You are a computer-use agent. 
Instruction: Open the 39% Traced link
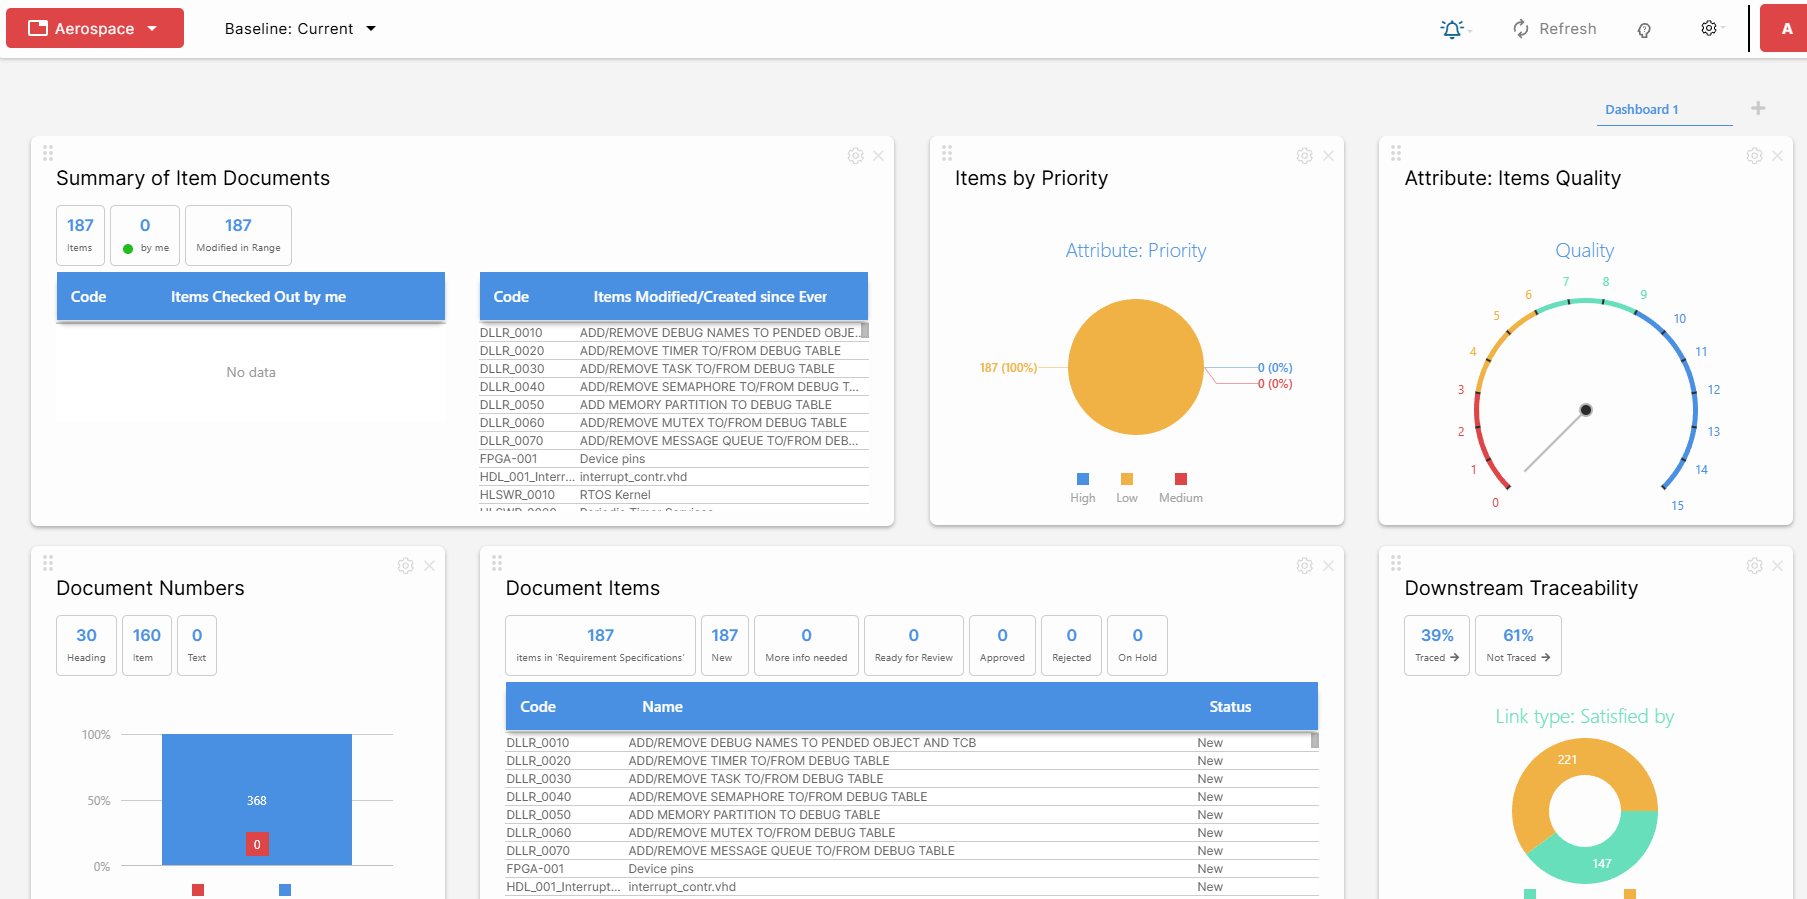coord(1437,645)
